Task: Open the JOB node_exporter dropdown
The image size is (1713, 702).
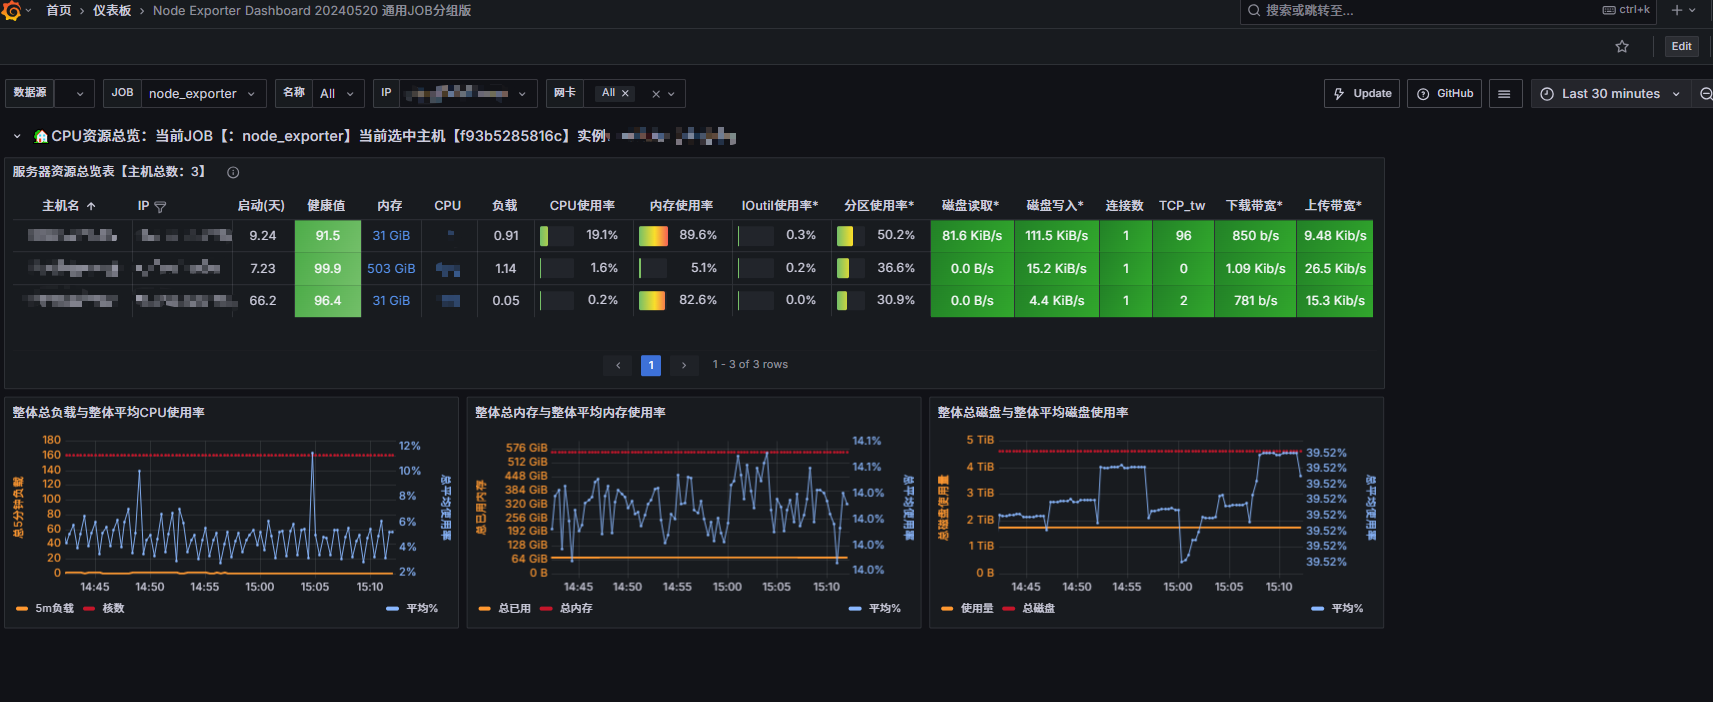Action: (x=203, y=93)
